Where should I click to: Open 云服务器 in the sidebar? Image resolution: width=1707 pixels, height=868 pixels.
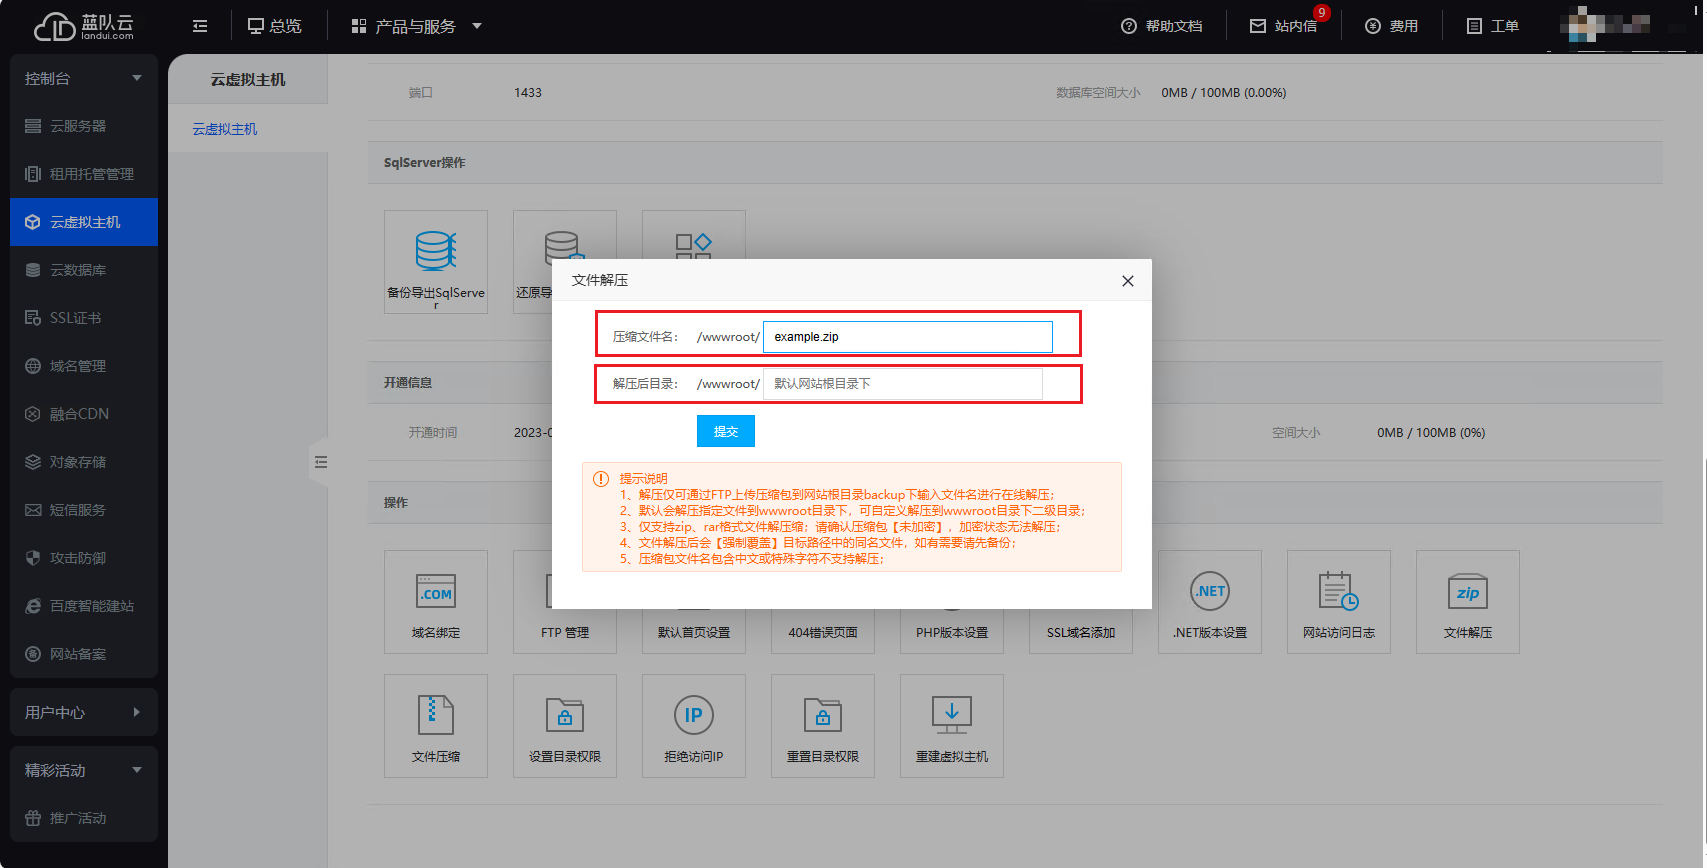[x=78, y=126]
